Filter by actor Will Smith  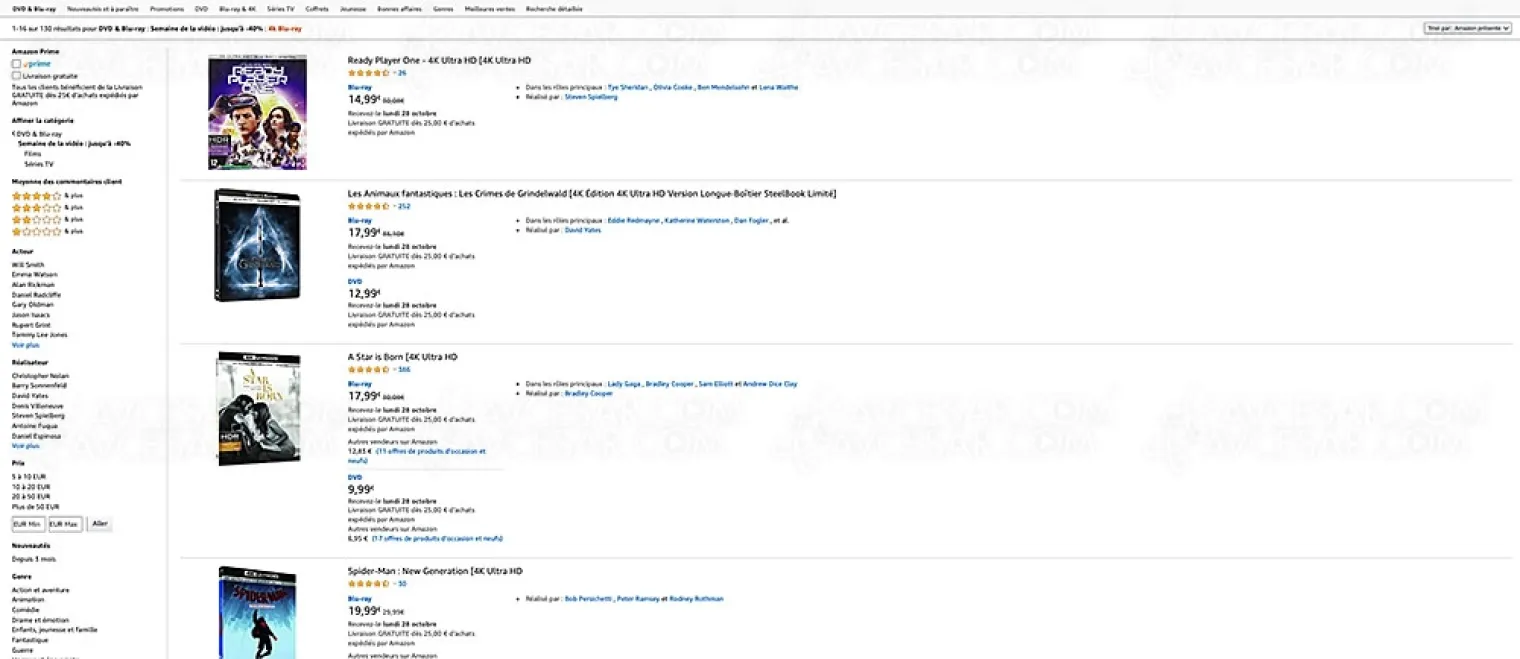[x=27, y=265]
